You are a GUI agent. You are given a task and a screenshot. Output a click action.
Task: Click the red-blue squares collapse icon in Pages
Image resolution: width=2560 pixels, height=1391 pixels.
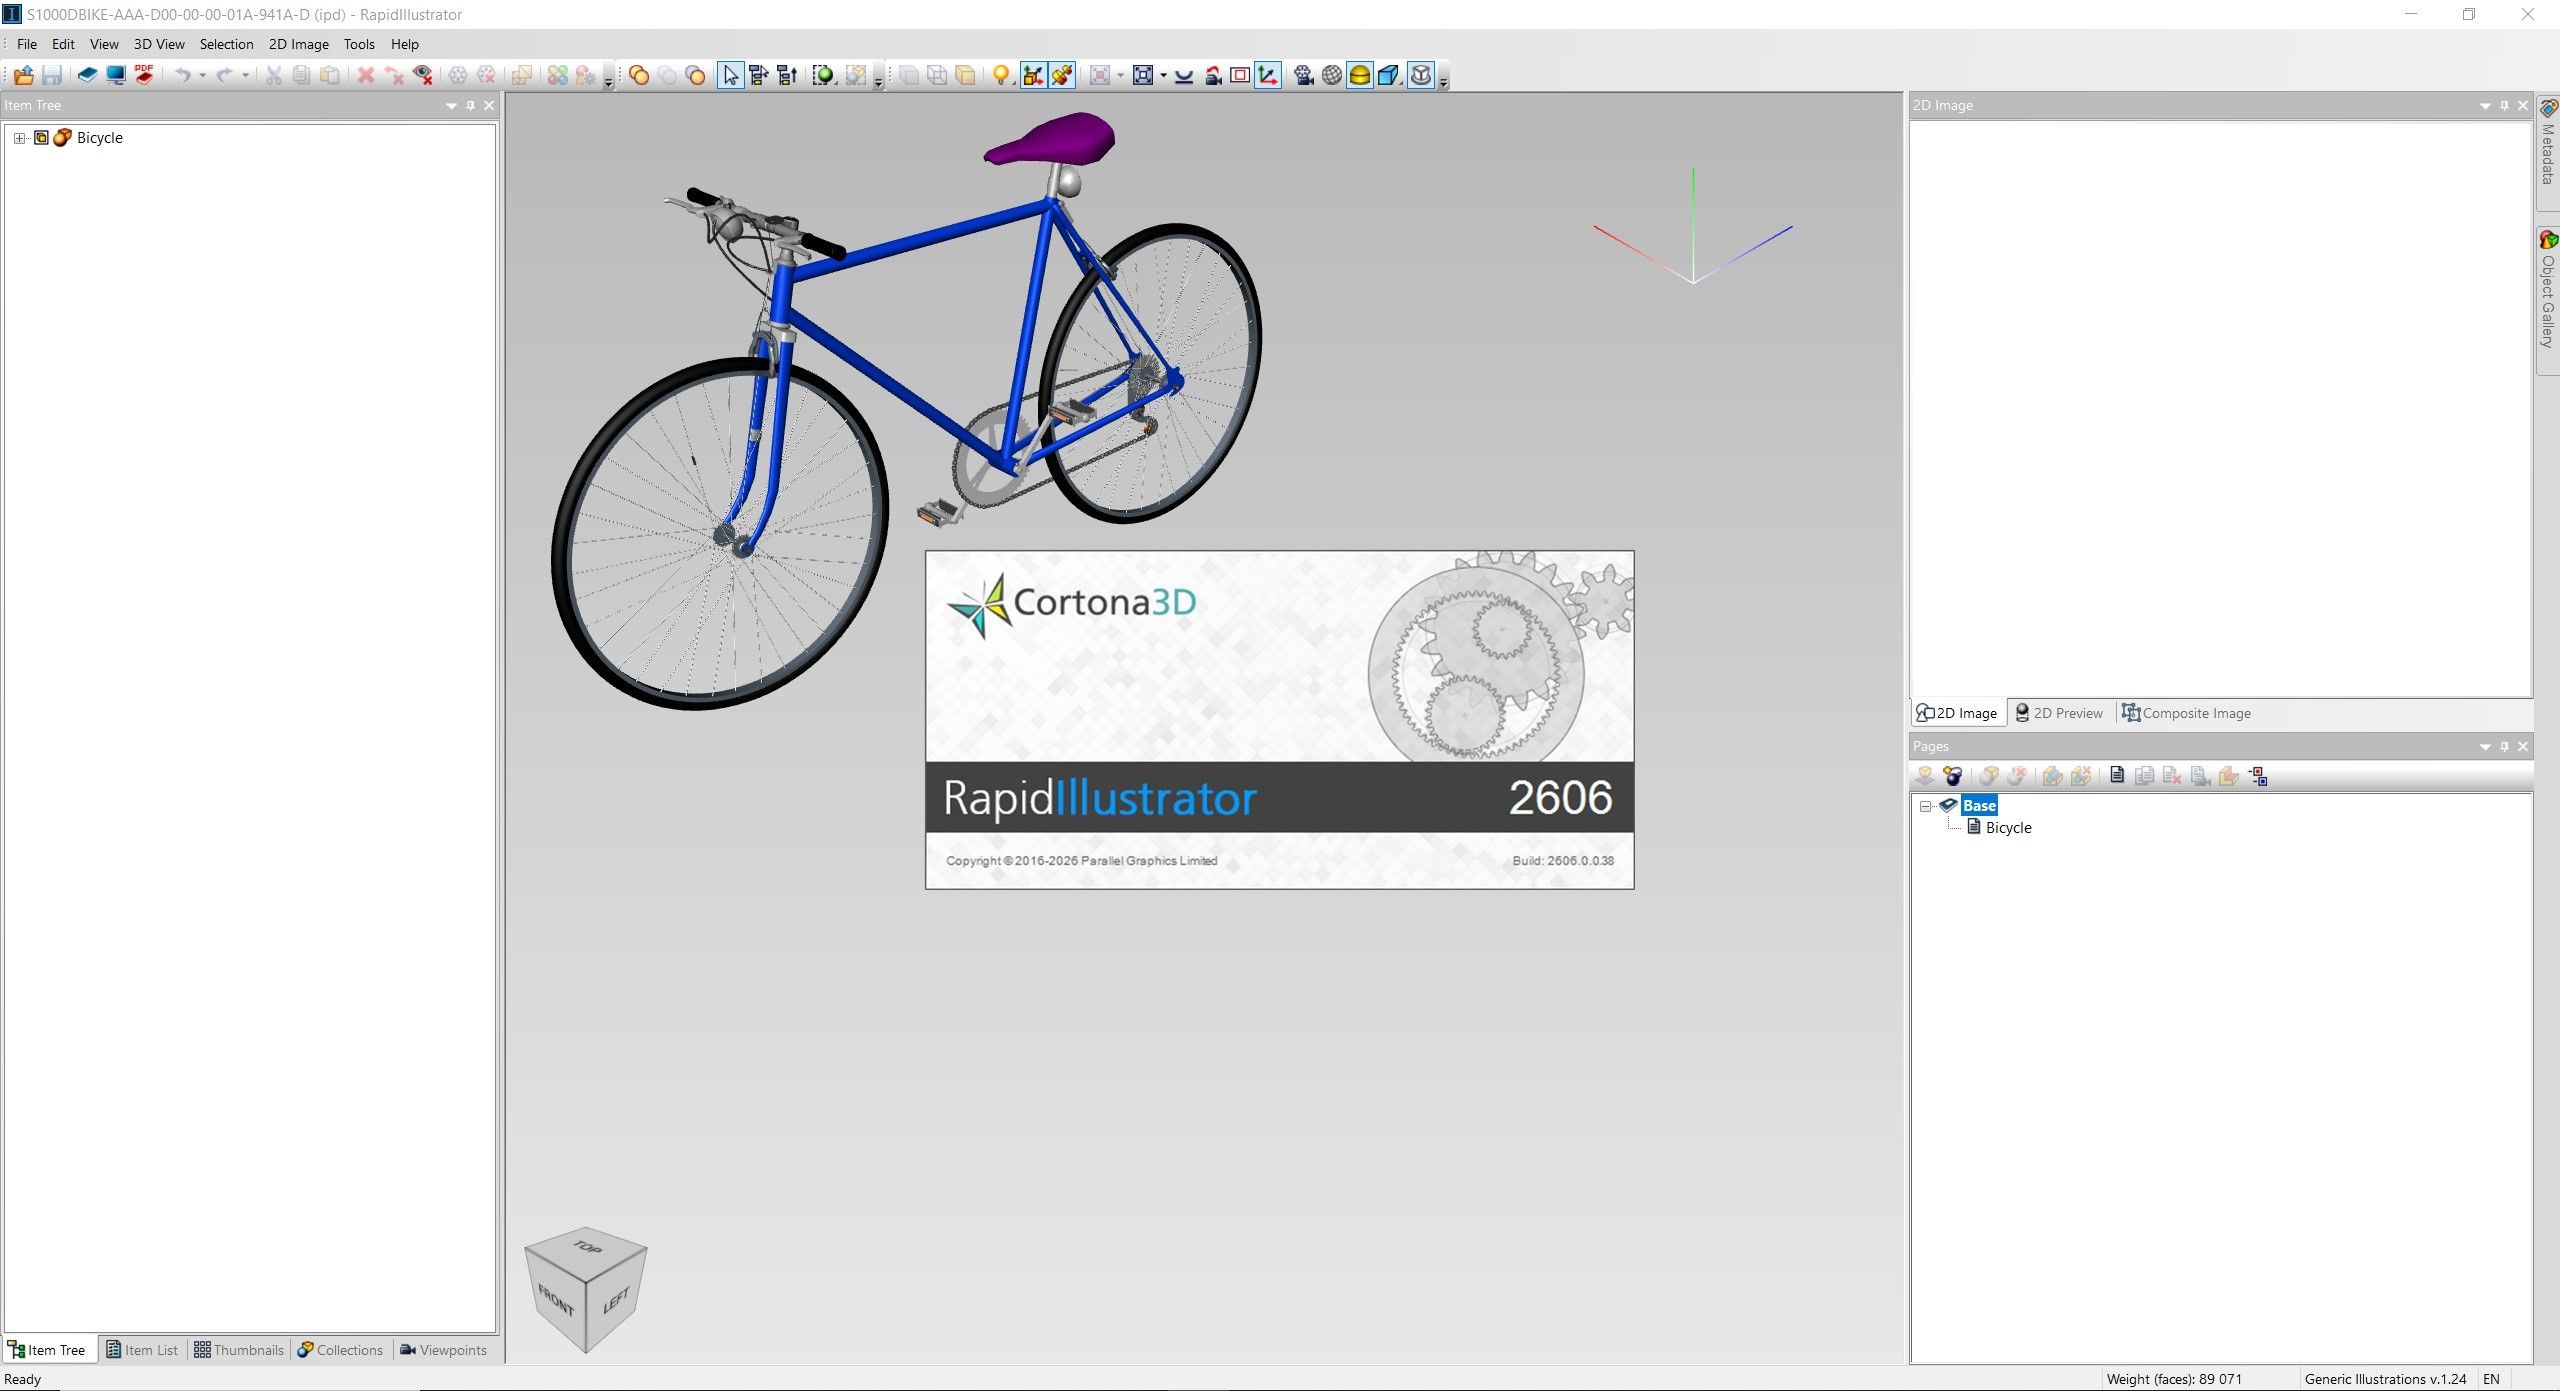tap(2258, 776)
